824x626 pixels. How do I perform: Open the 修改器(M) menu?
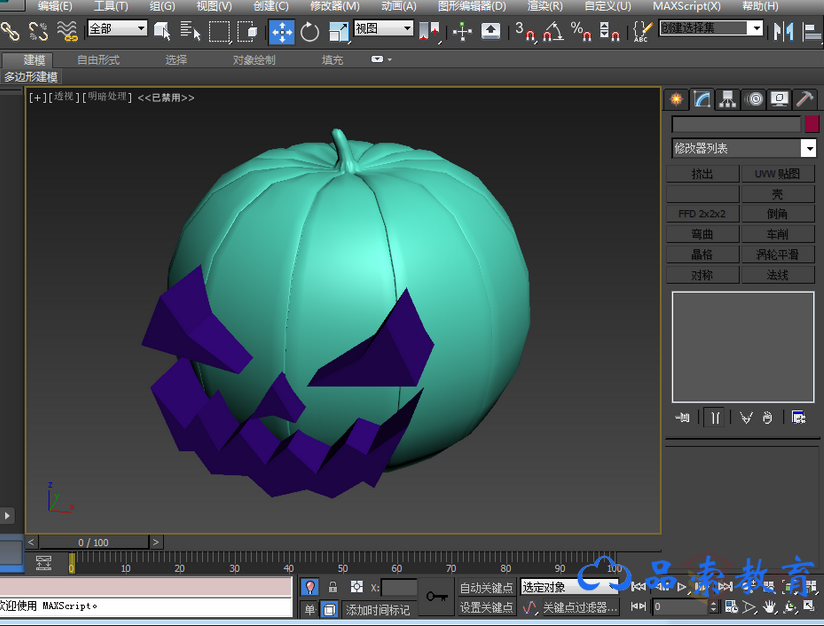[336, 6]
